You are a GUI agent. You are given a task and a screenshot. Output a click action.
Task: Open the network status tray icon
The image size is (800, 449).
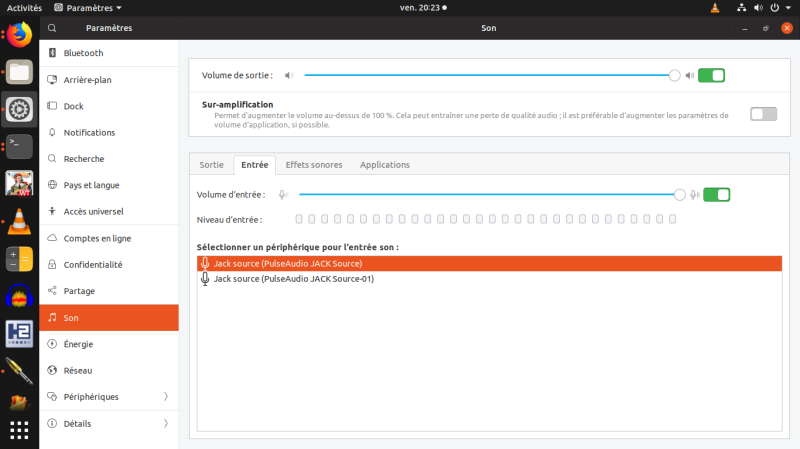coord(741,8)
